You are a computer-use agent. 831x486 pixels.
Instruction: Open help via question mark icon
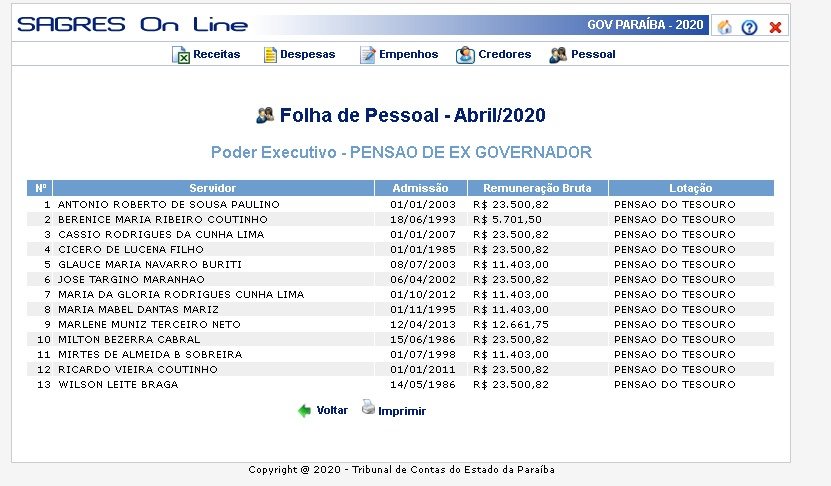click(749, 27)
